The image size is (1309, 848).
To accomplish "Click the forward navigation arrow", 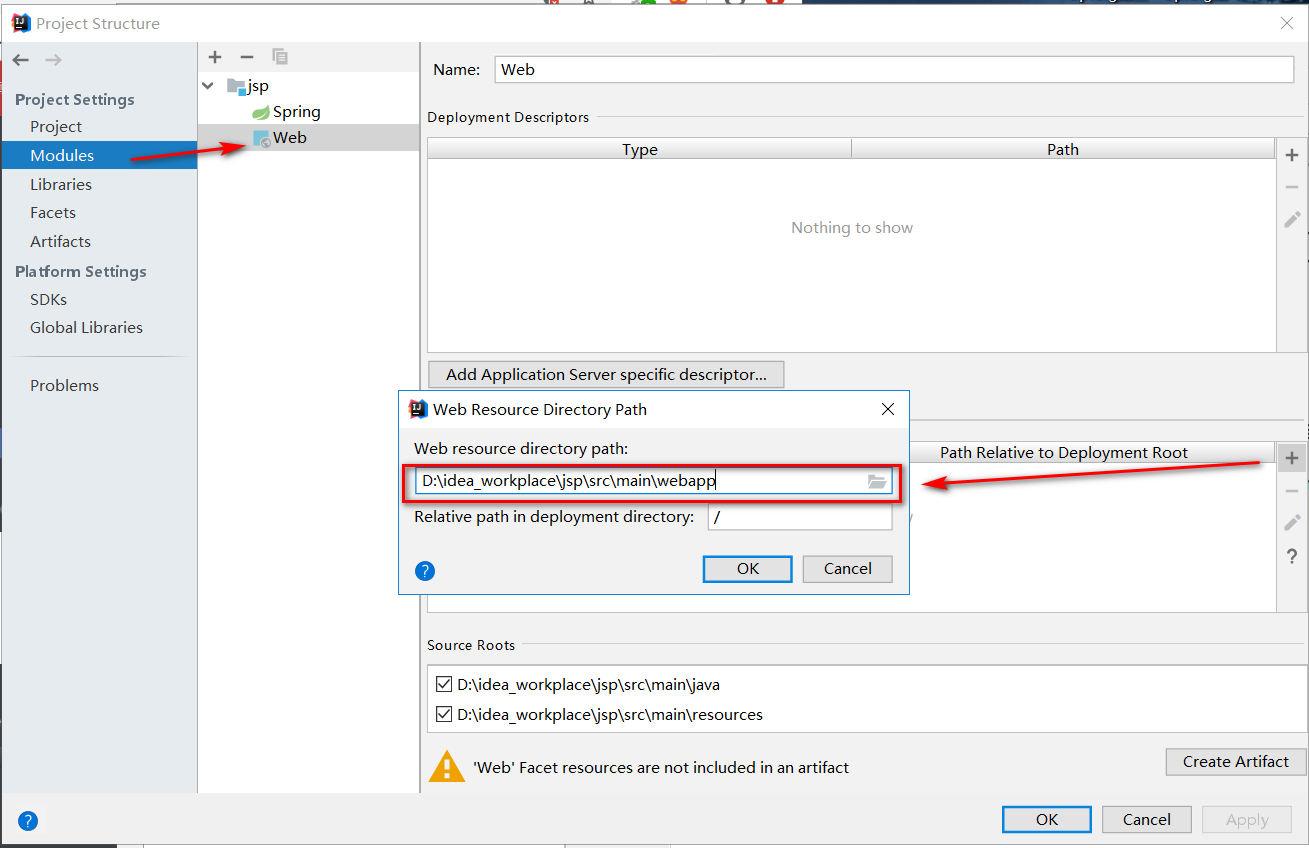I will coord(53,60).
